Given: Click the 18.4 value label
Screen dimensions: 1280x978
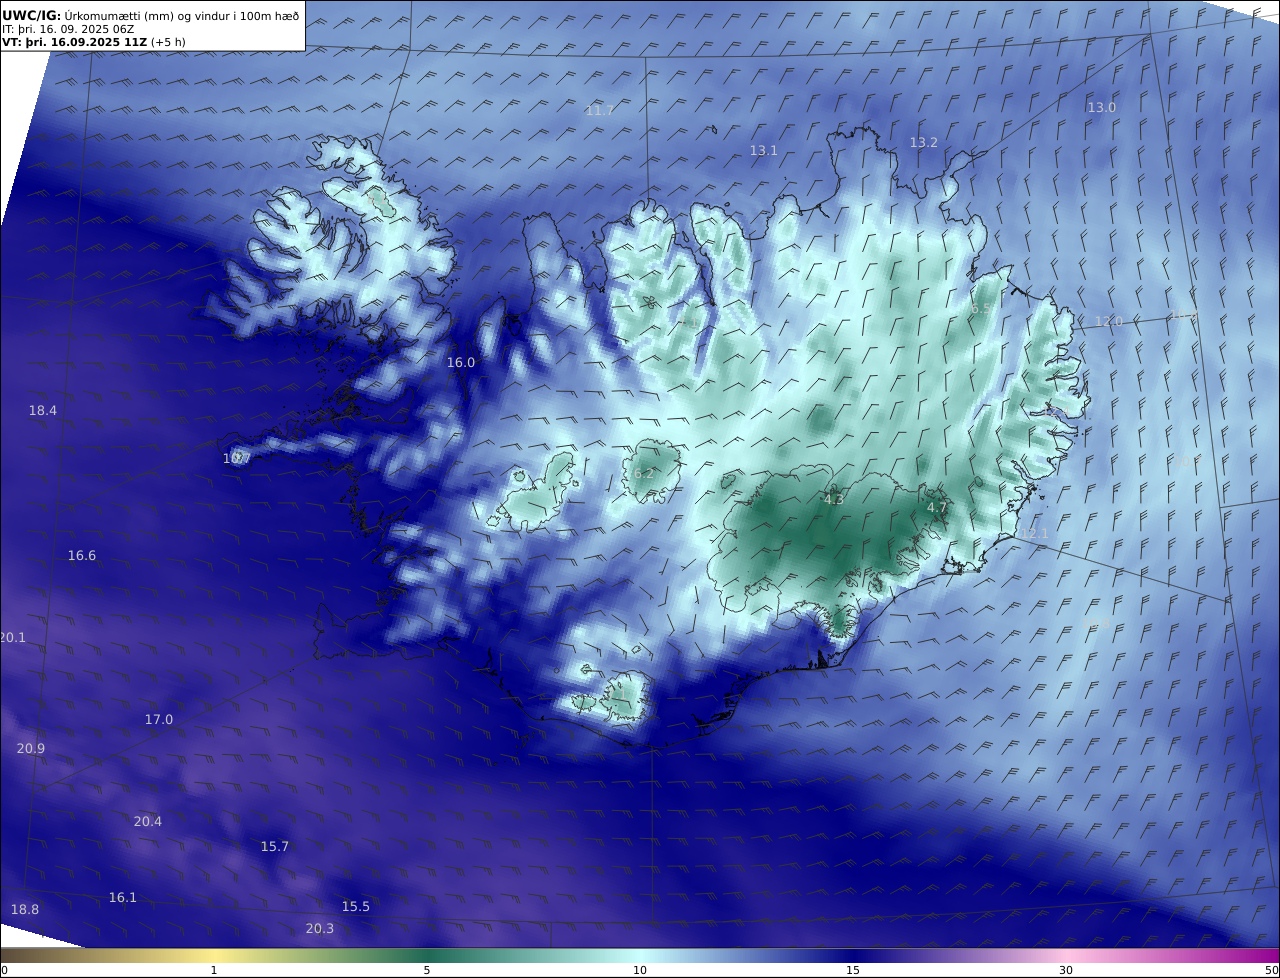Looking at the screenshot, I should click(43, 411).
